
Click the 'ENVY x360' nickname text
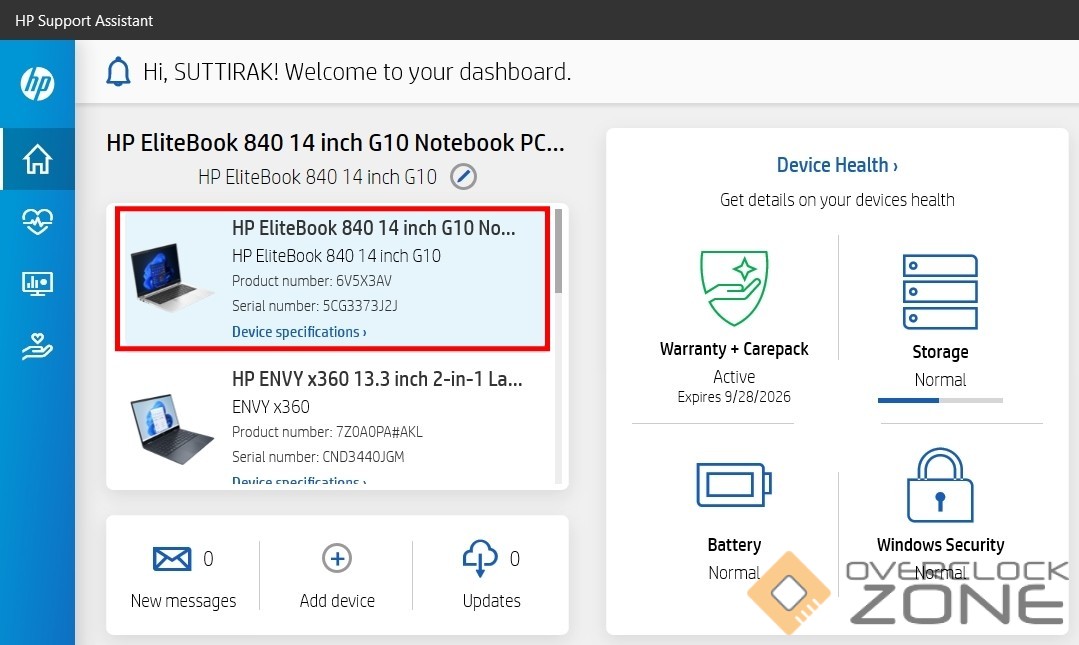270,407
